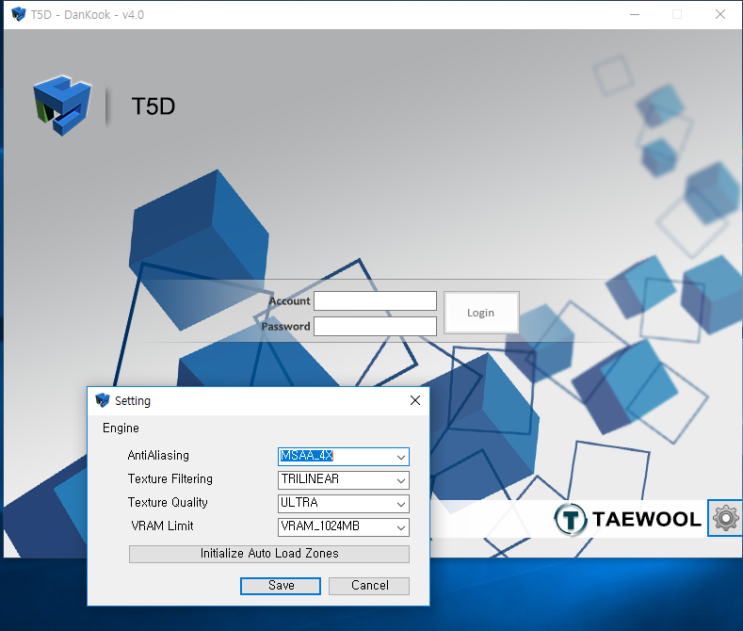This screenshot has height=631, width=743.
Task: Focus the Account input field
Action: (x=375, y=301)
